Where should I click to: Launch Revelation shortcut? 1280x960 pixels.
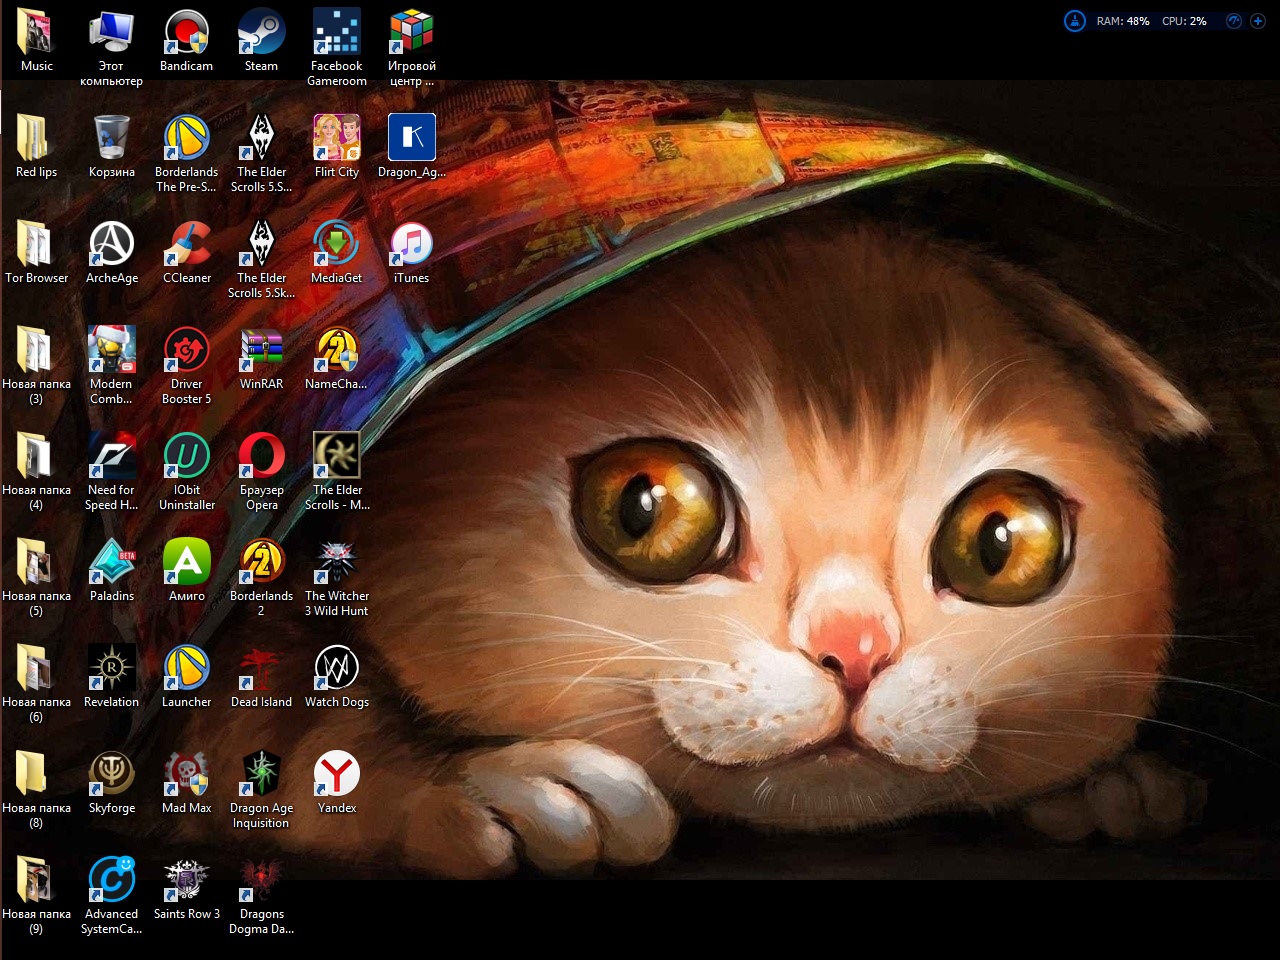coord(111,677)
